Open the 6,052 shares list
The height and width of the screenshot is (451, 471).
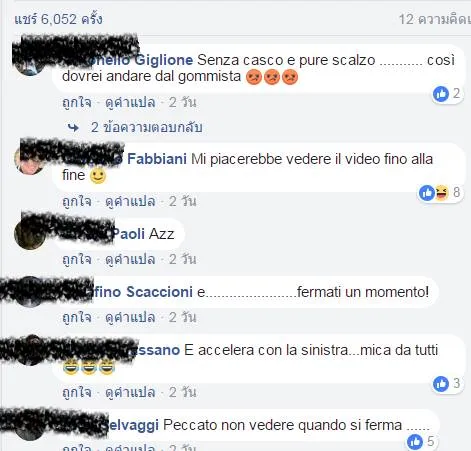[58, 19]
